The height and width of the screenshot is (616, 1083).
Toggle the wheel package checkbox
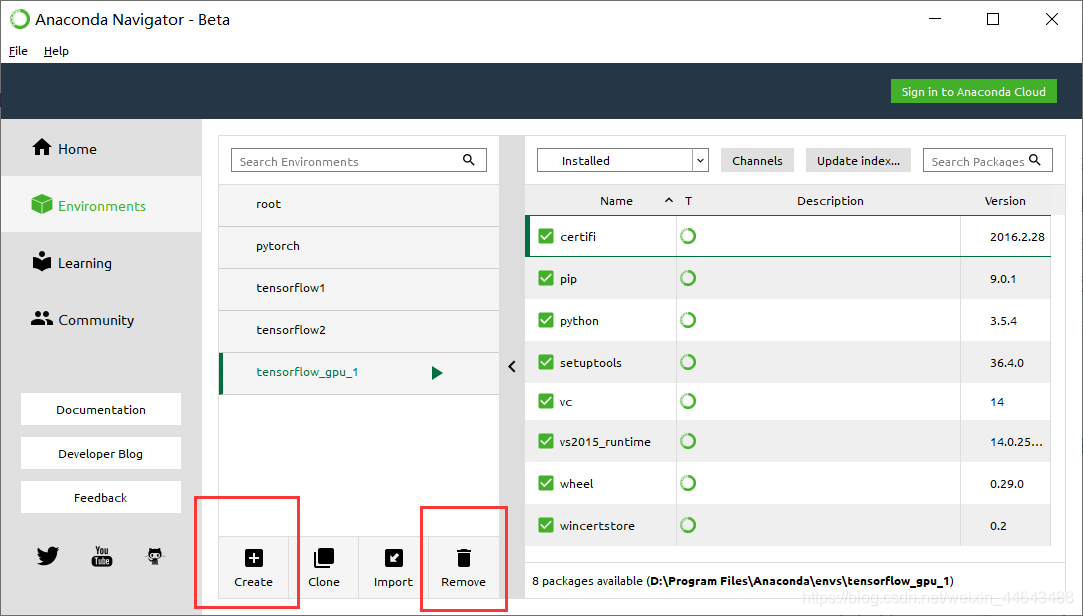pos(546,483)
